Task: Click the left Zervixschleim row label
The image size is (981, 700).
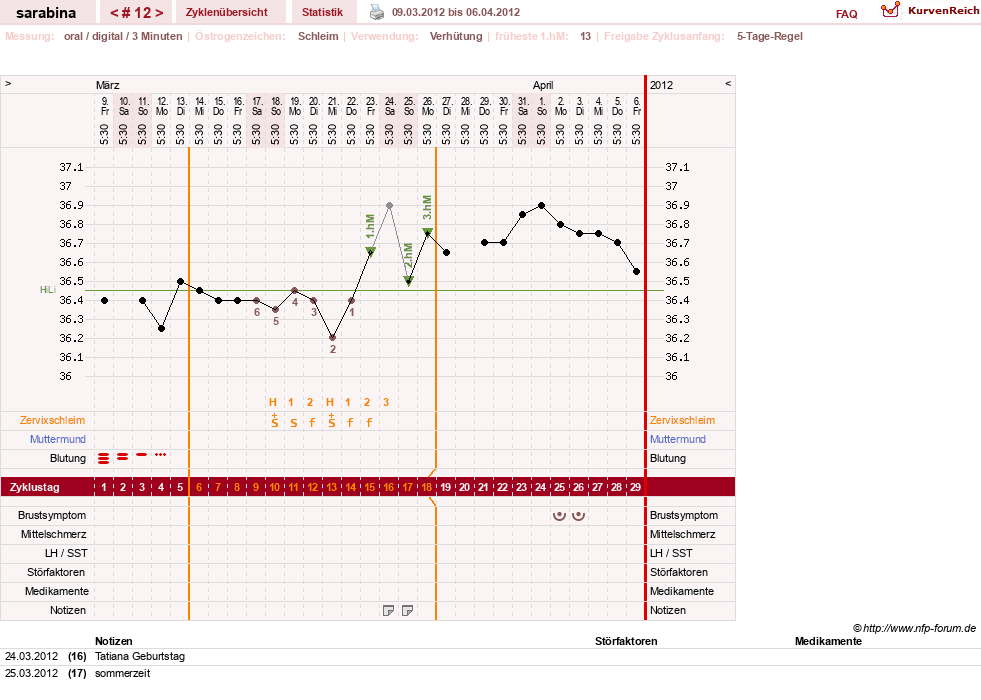Action: (52, 420)
